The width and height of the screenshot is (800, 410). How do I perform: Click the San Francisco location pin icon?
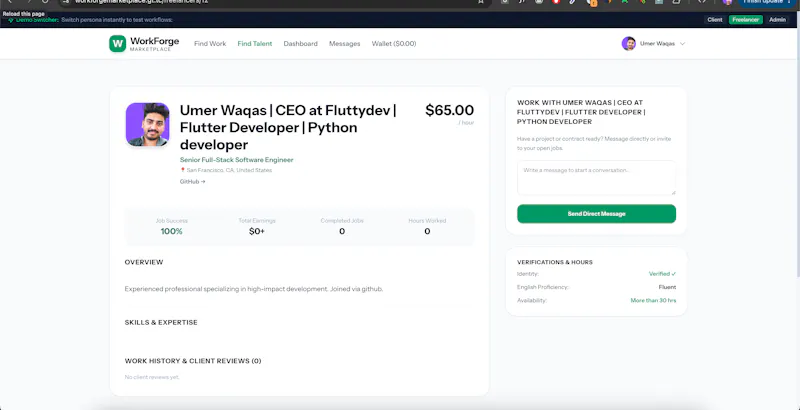click(182, 170)
